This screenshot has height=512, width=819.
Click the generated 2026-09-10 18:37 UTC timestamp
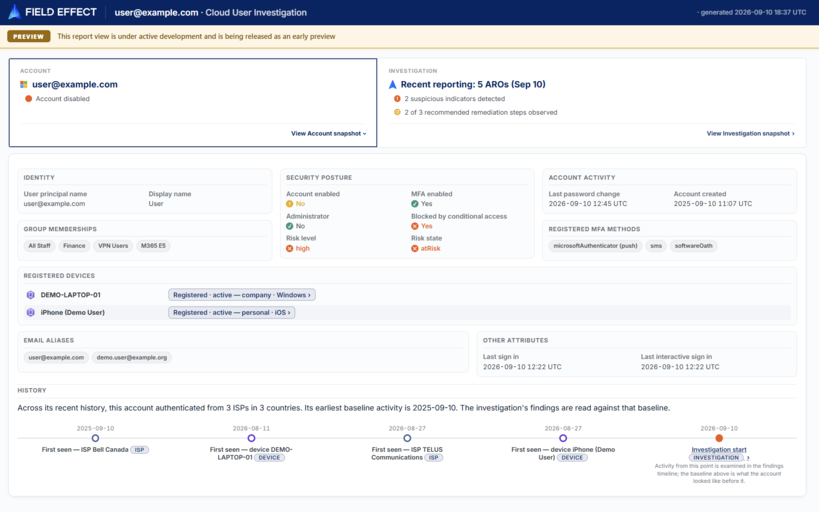pos(753,13)
